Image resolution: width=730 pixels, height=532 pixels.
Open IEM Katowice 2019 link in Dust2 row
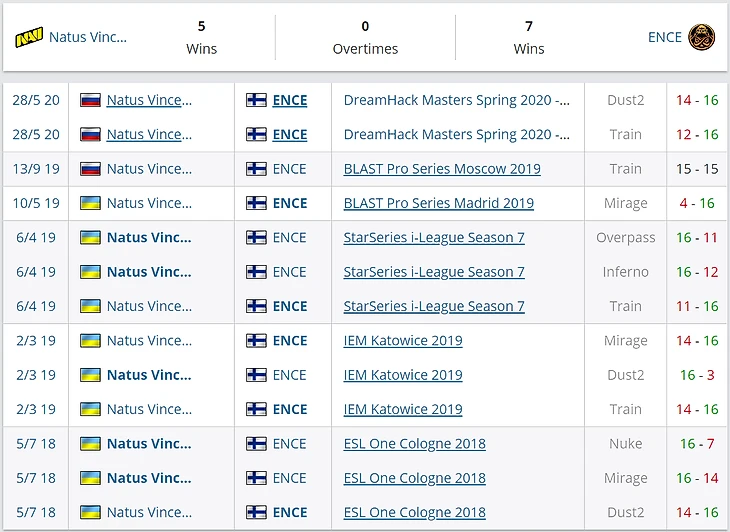403,375
